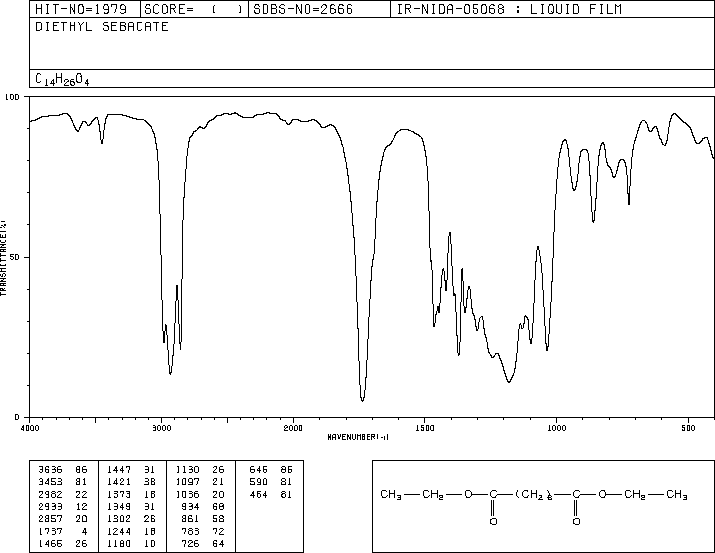Image resolution: width=715 pixels, height=553 pixels.
Task: Click the 1373 peak table entry
Action: coord(131,494)
